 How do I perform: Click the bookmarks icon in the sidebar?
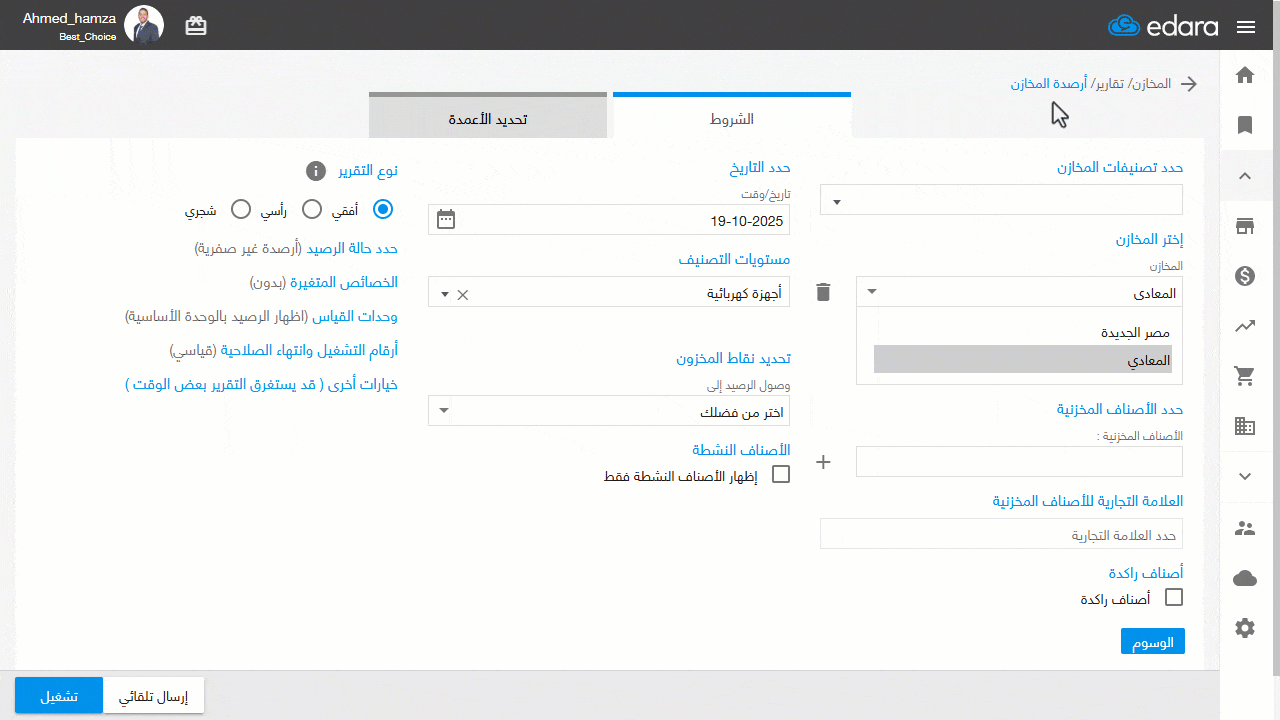(x=1245, y=125)
